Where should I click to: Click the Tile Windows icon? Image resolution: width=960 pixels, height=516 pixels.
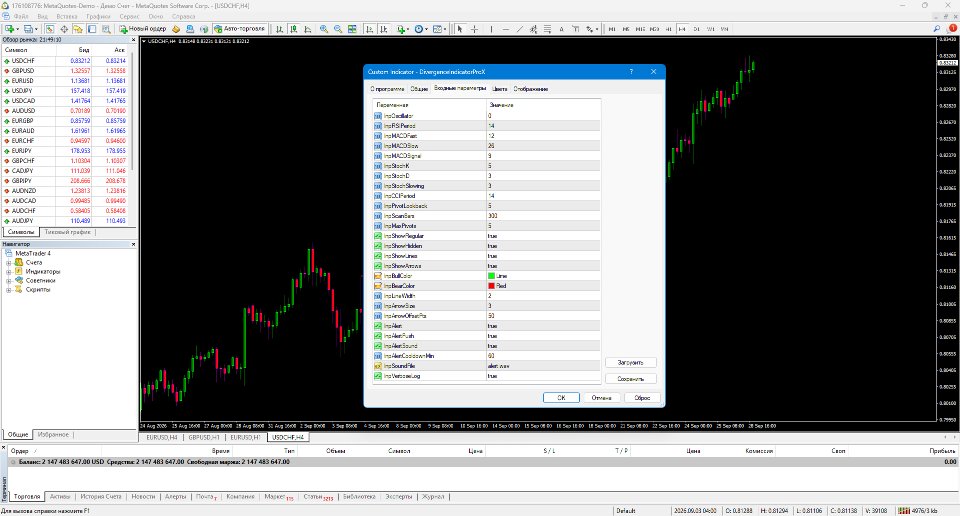point(352,29)
